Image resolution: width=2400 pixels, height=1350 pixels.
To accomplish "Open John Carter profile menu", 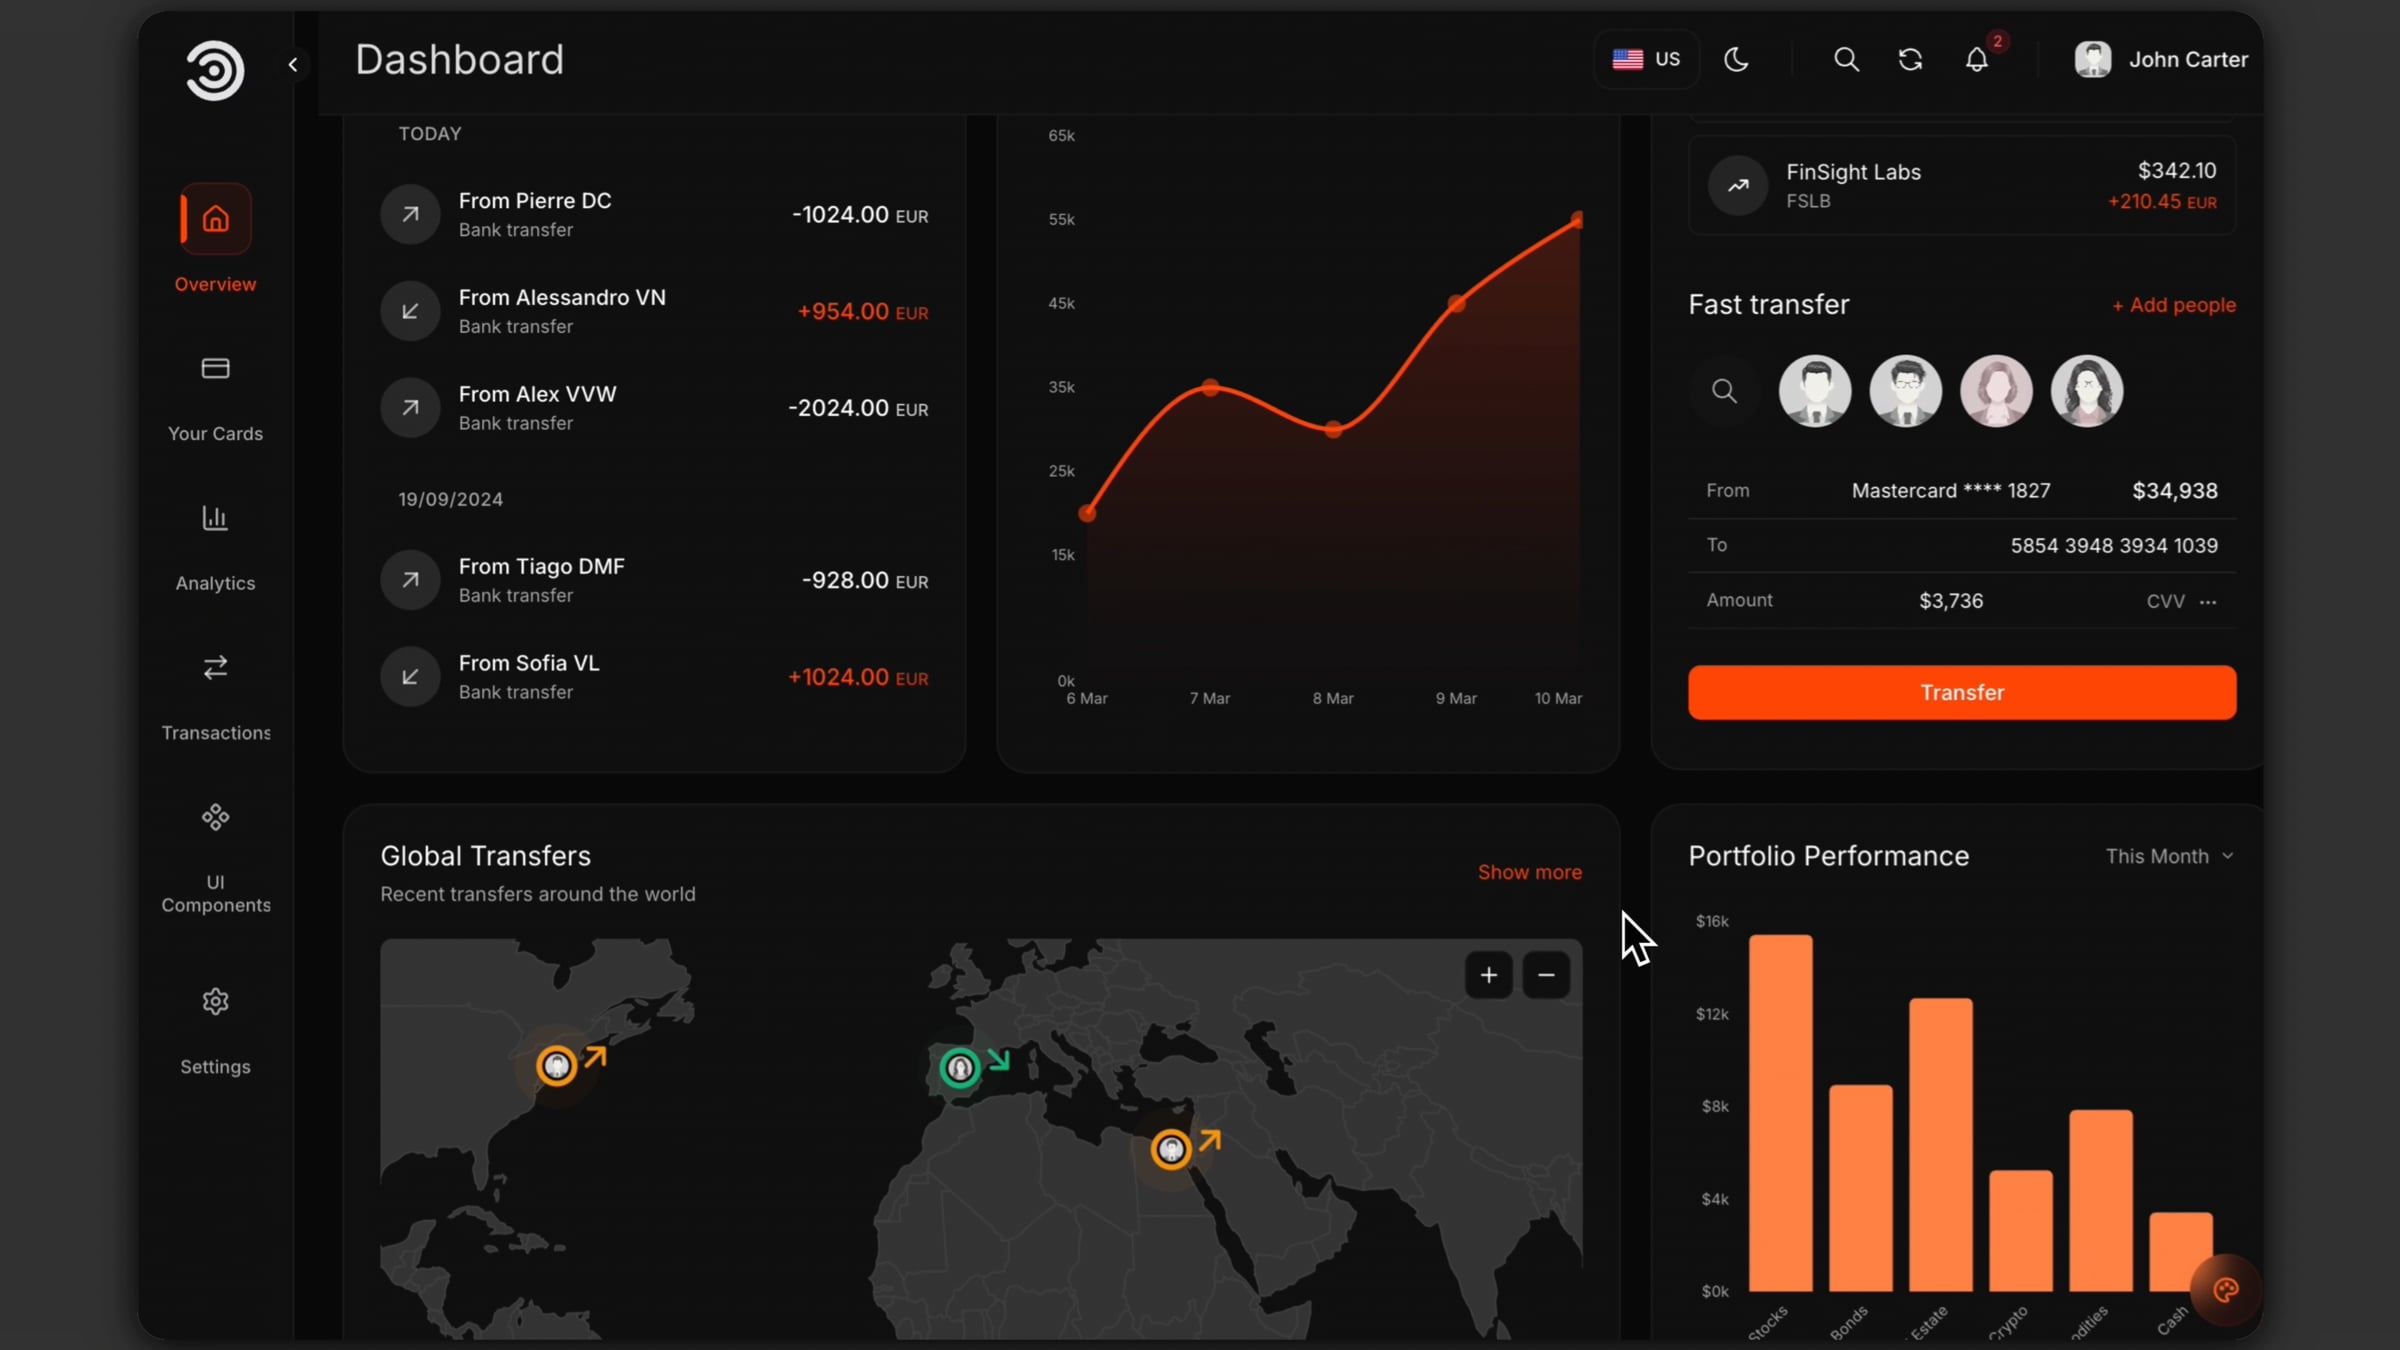I will tap(2160, 59).
